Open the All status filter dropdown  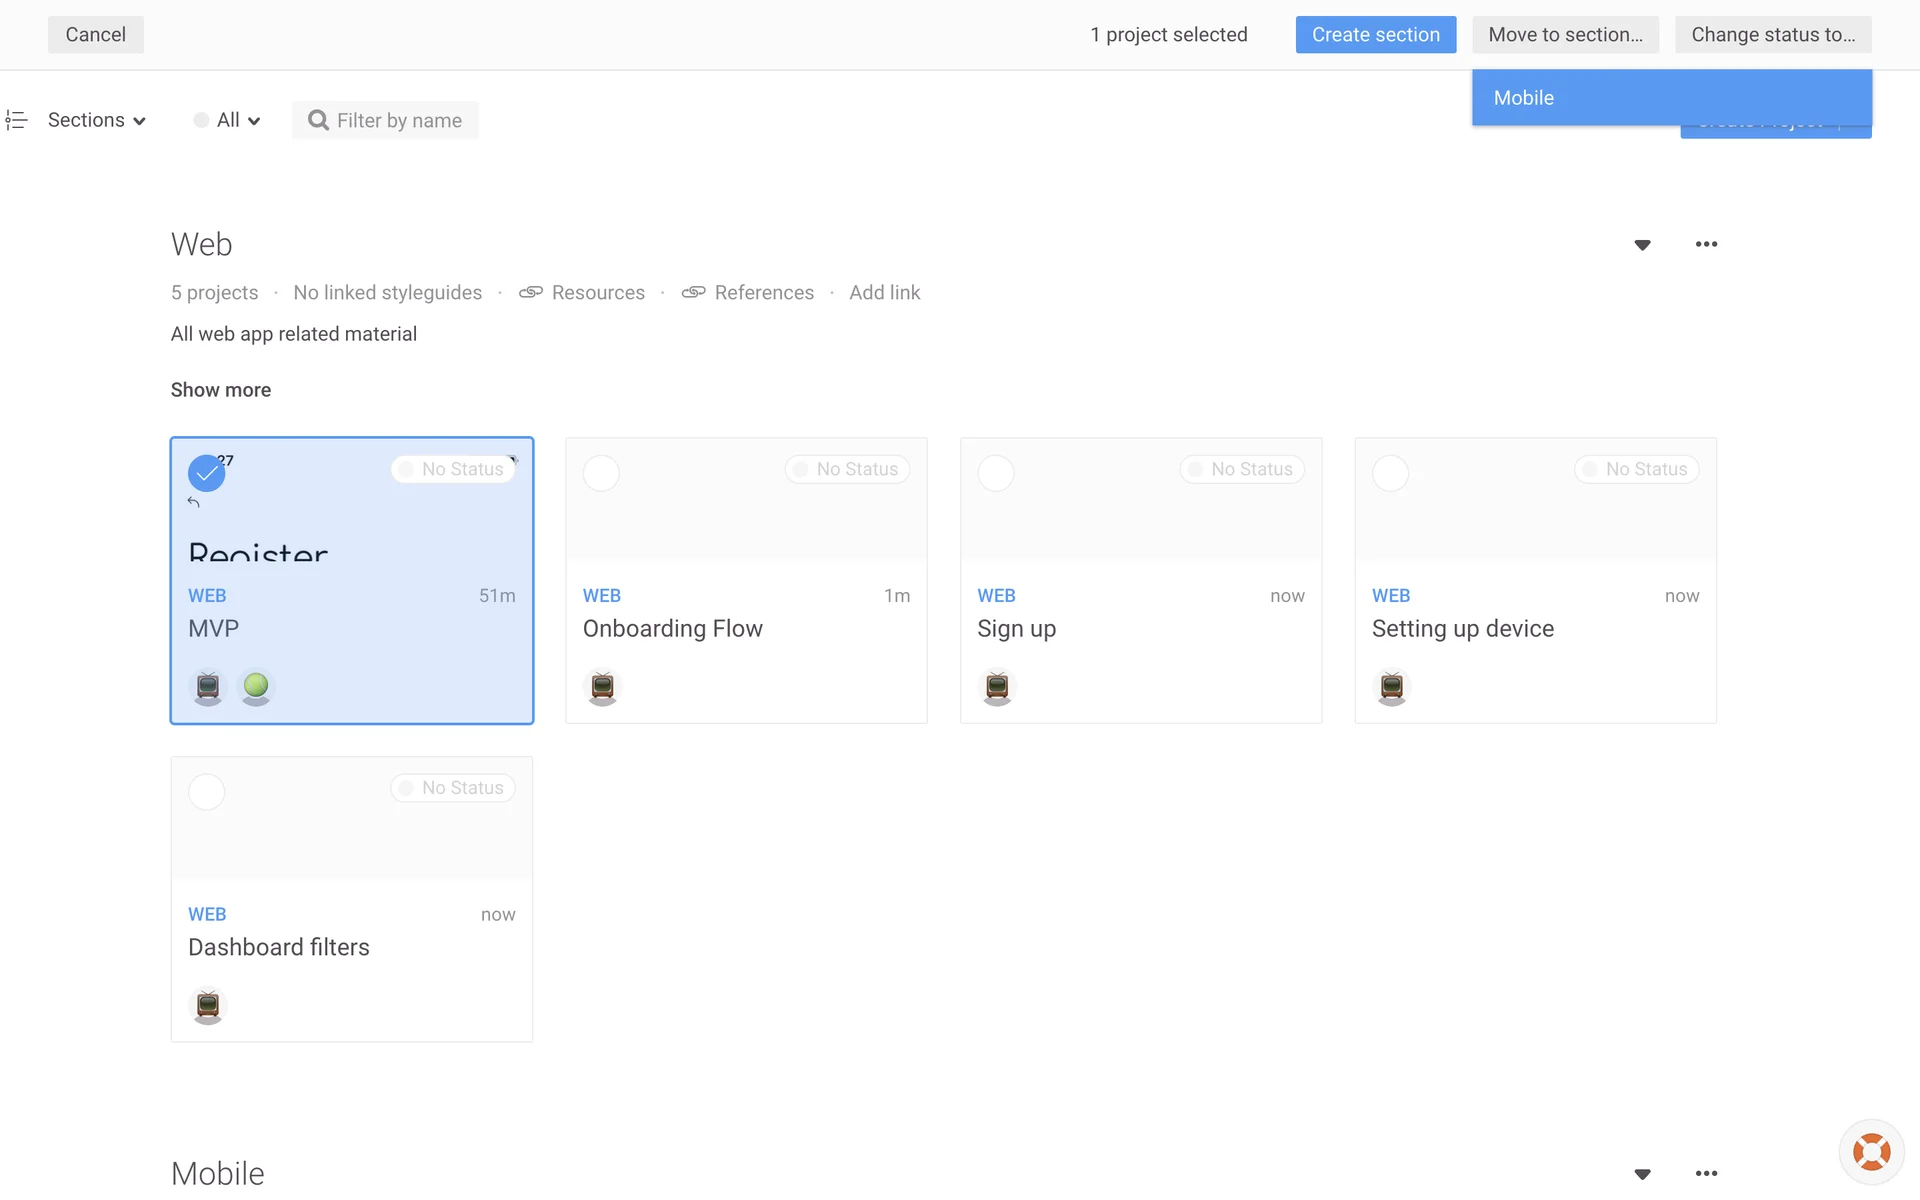coord(228,120)
